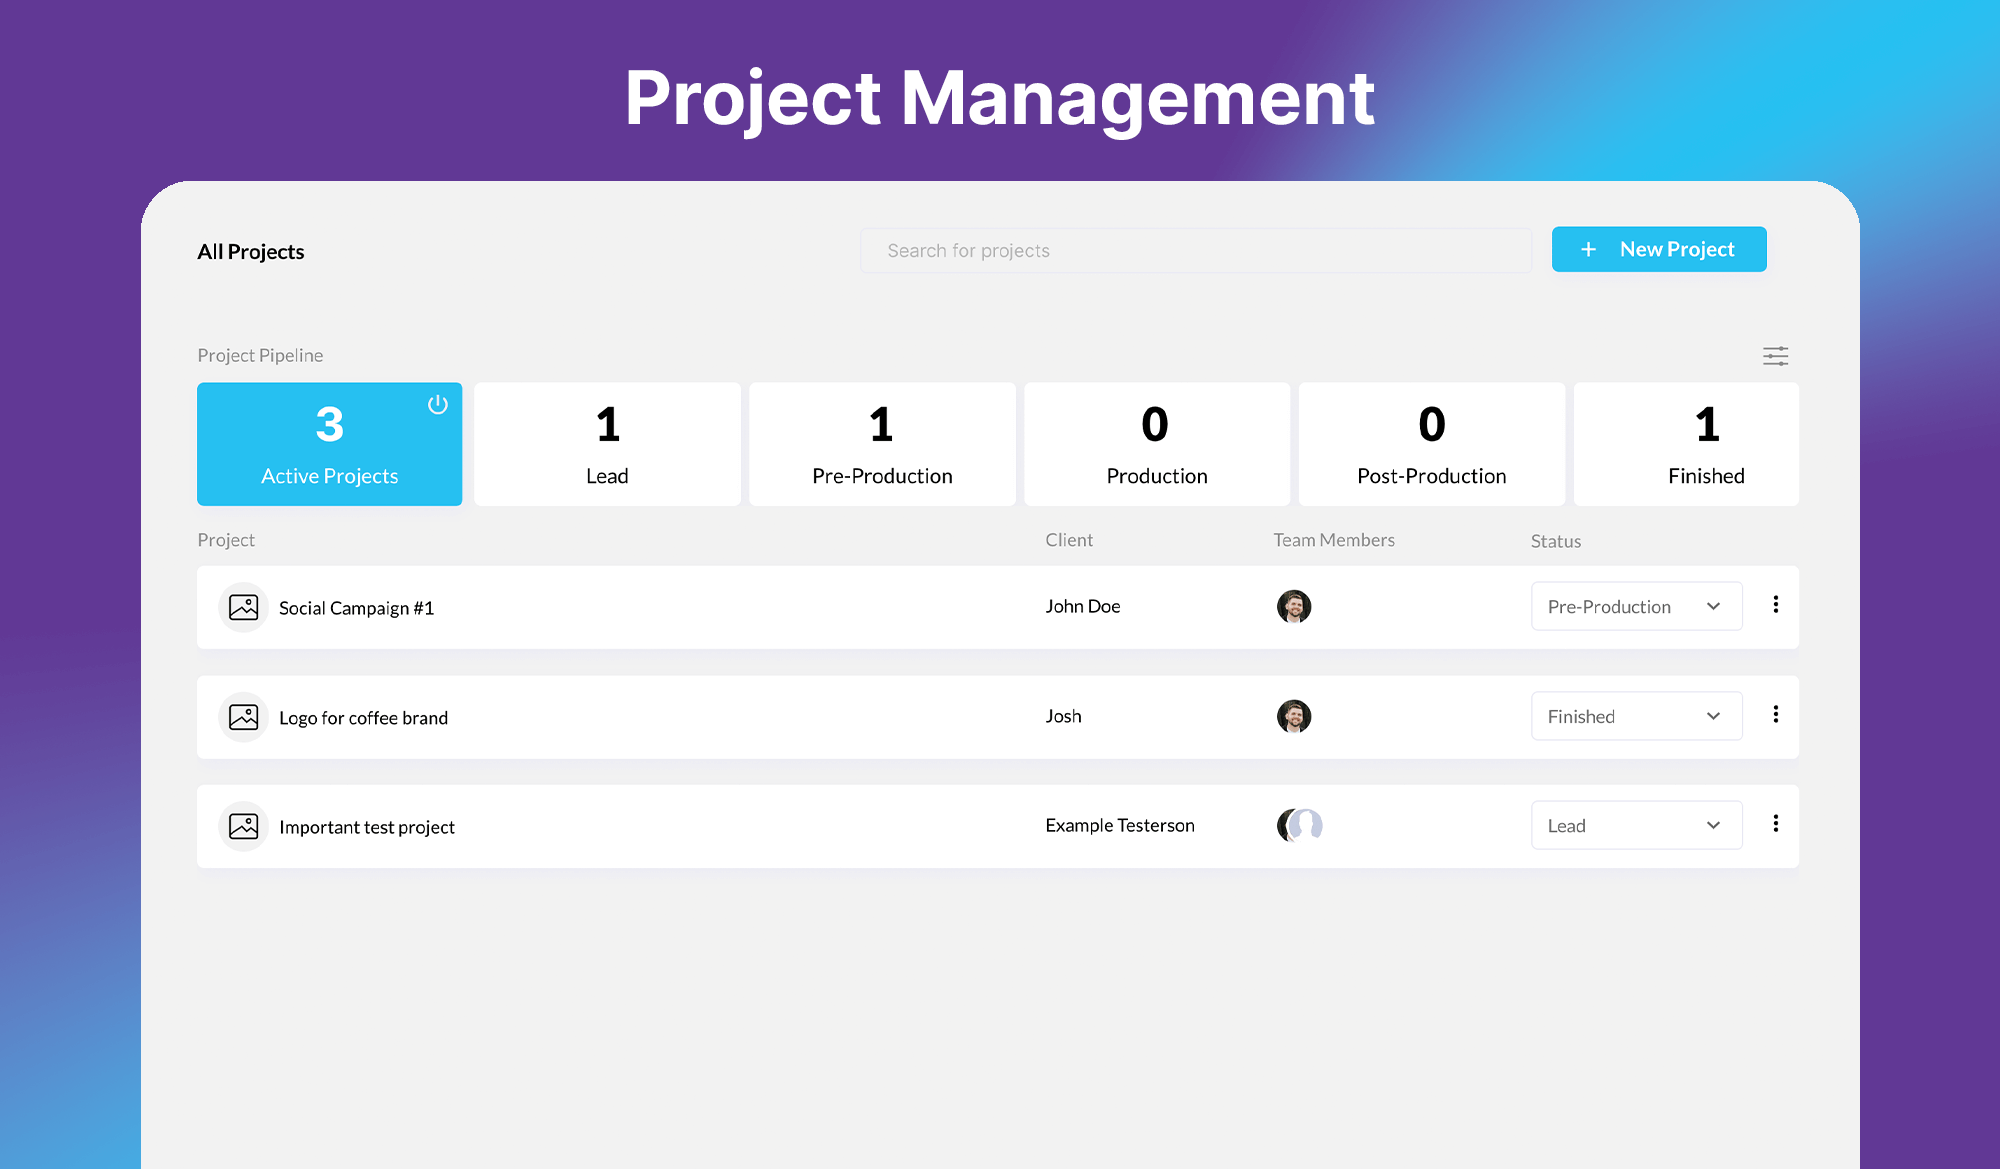Viewport: 2000px width, 1169px height.
Task: Select the Pre-Production pipeline card
Action: (882, 444)
